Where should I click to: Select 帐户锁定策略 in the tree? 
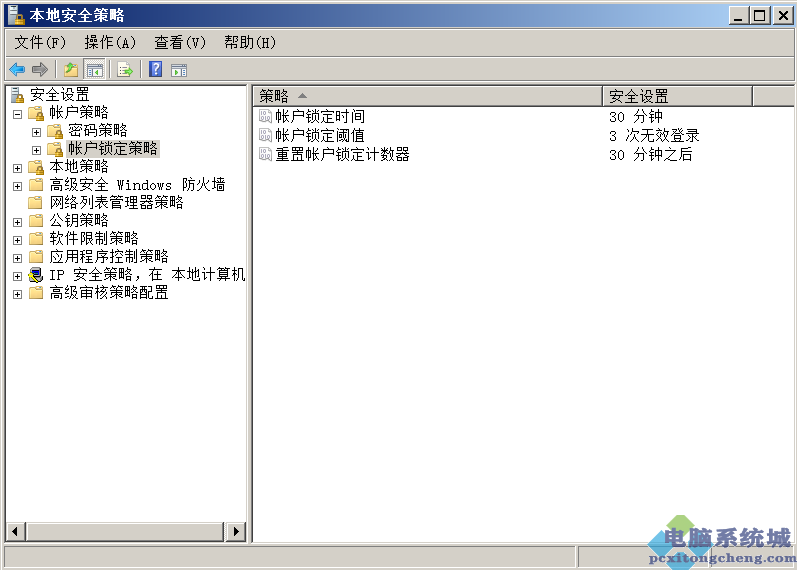pyautogui.click(x=113, y=148)
